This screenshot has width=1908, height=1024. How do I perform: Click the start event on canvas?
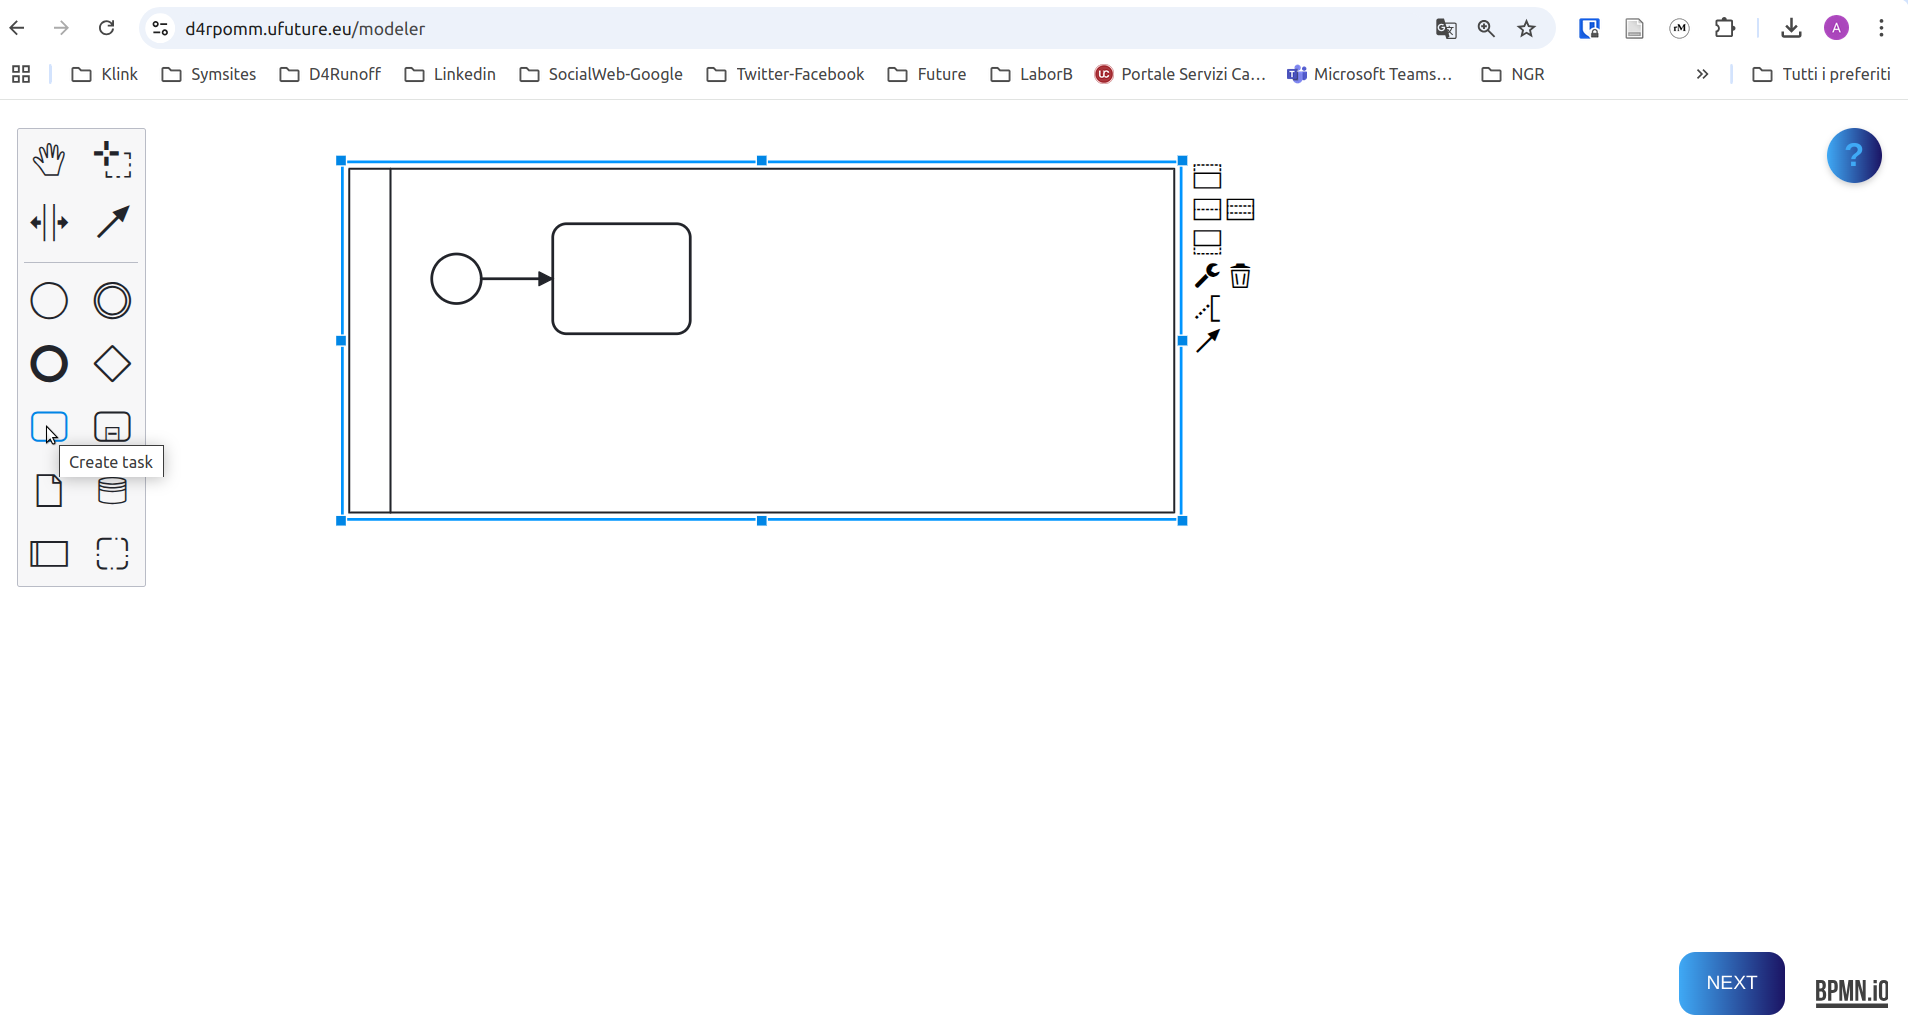point(456,279)
